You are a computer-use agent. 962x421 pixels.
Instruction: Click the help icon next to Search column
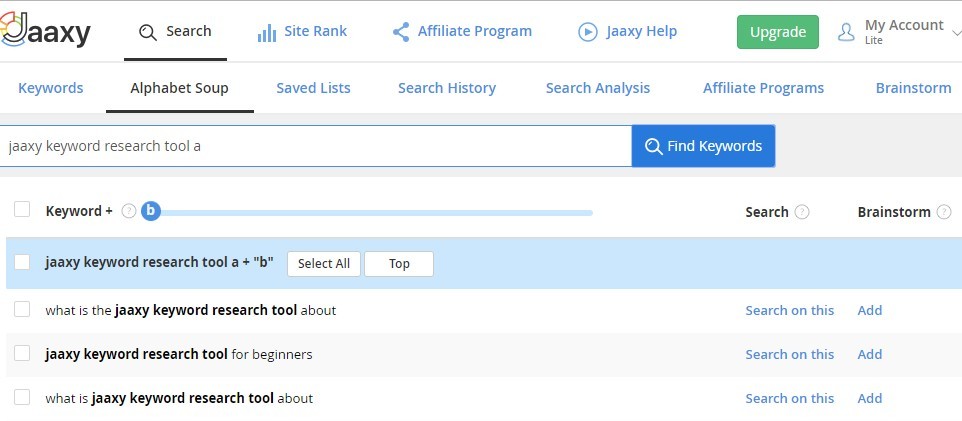click(802, 212)
